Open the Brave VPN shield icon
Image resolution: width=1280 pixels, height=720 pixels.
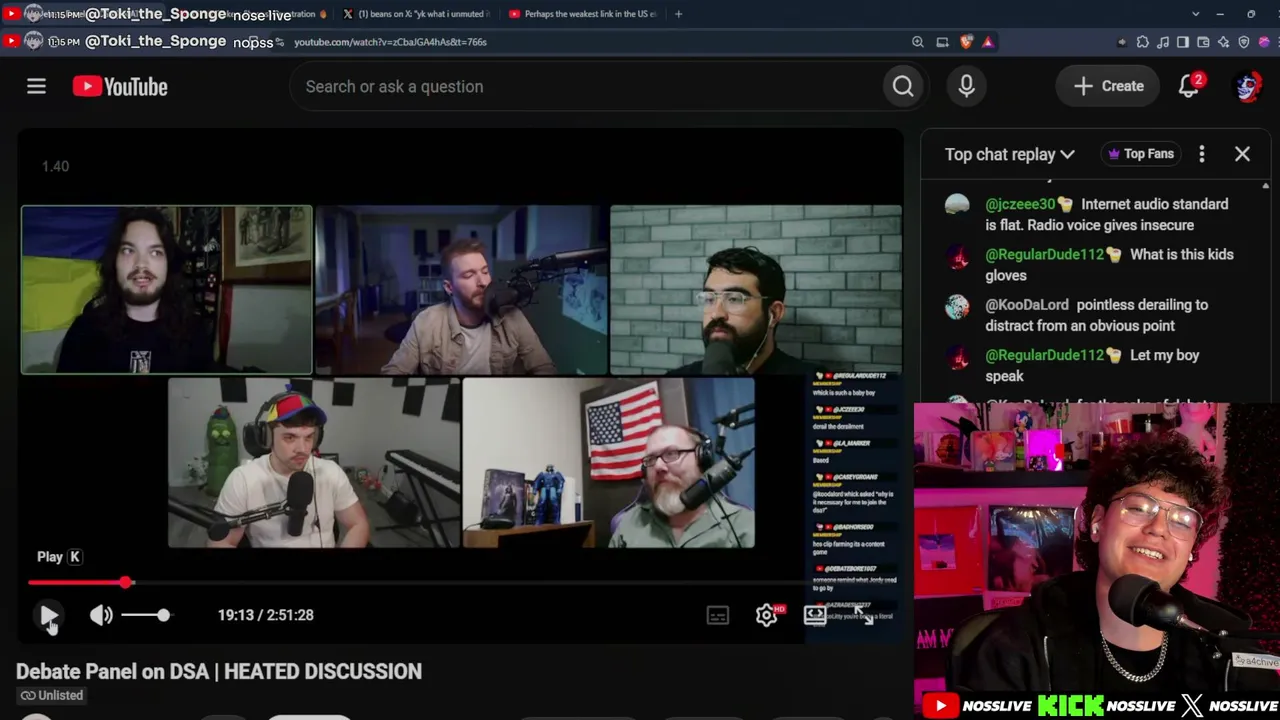[x=1244, y=42]
